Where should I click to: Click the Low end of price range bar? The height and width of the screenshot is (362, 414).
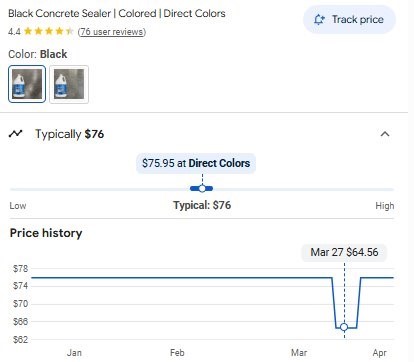click(x=18, y=206)
